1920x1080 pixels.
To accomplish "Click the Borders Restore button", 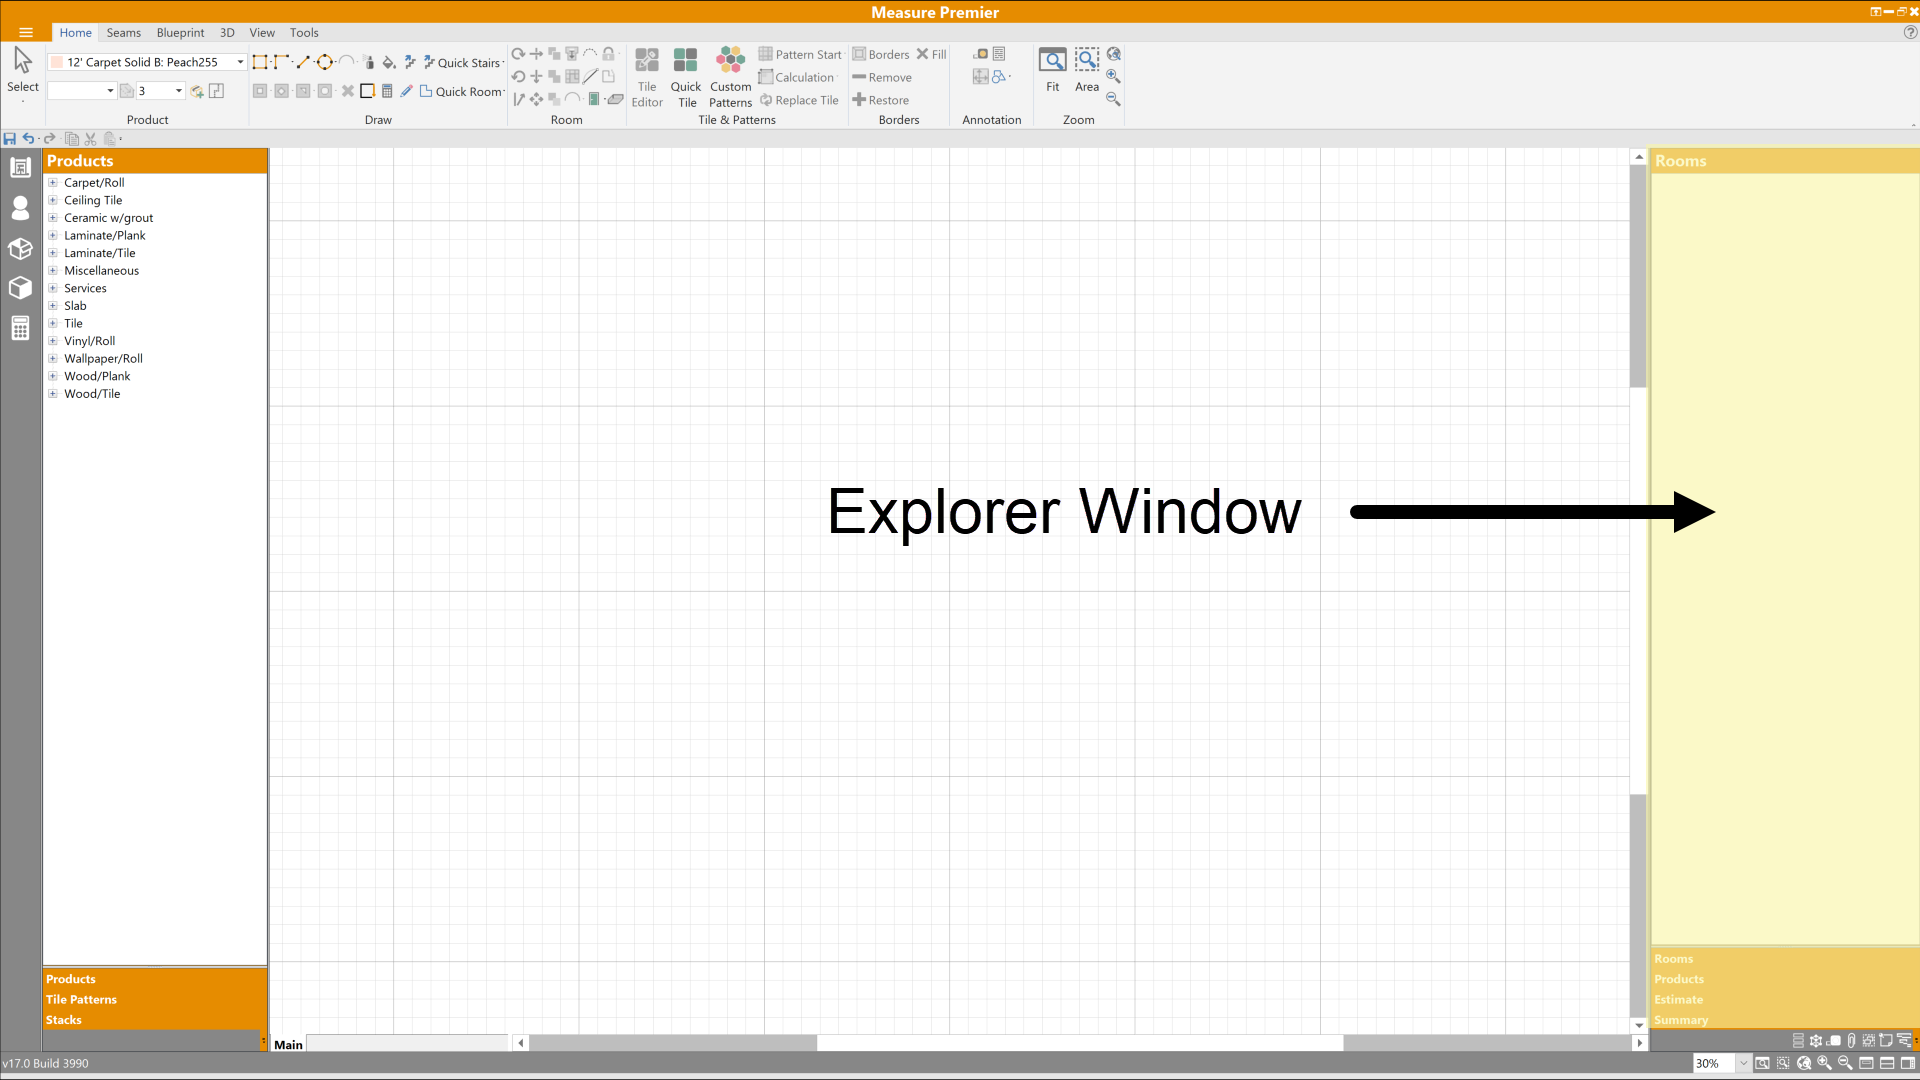I will point(880,100).
